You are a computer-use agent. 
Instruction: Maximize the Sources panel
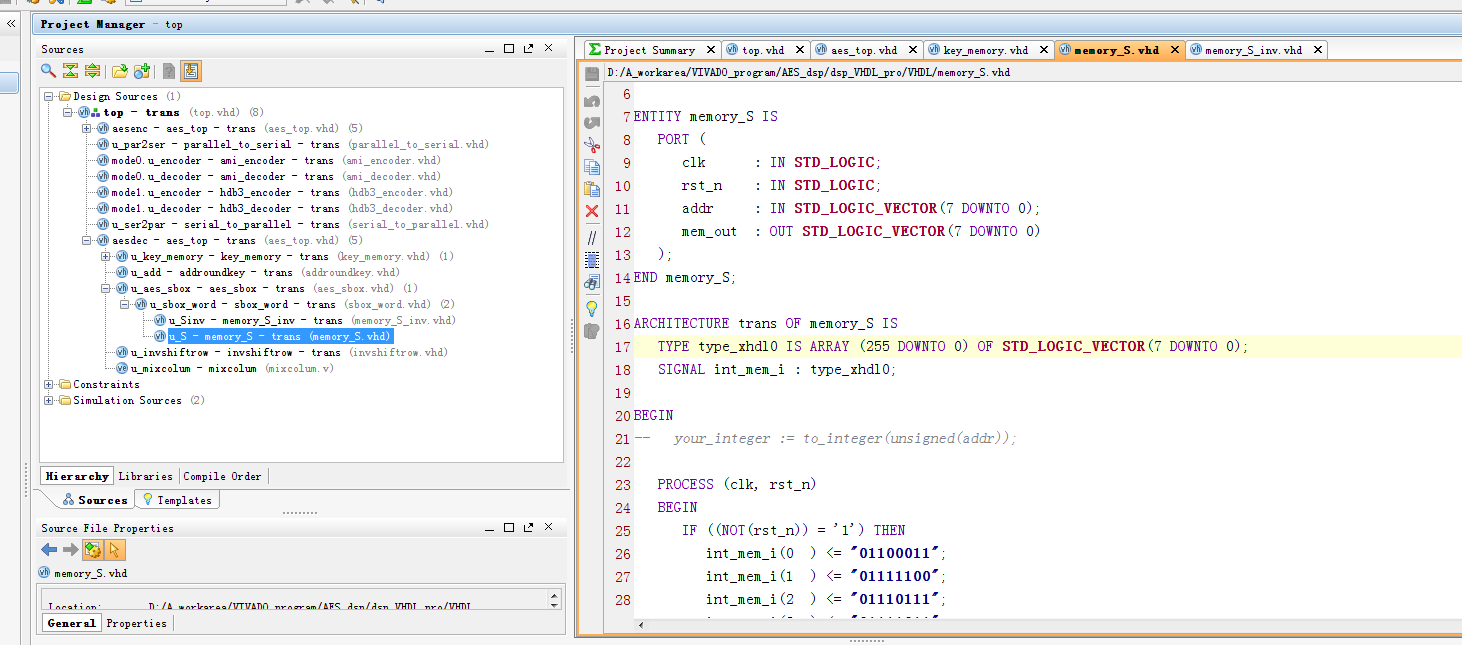point(509,48)
